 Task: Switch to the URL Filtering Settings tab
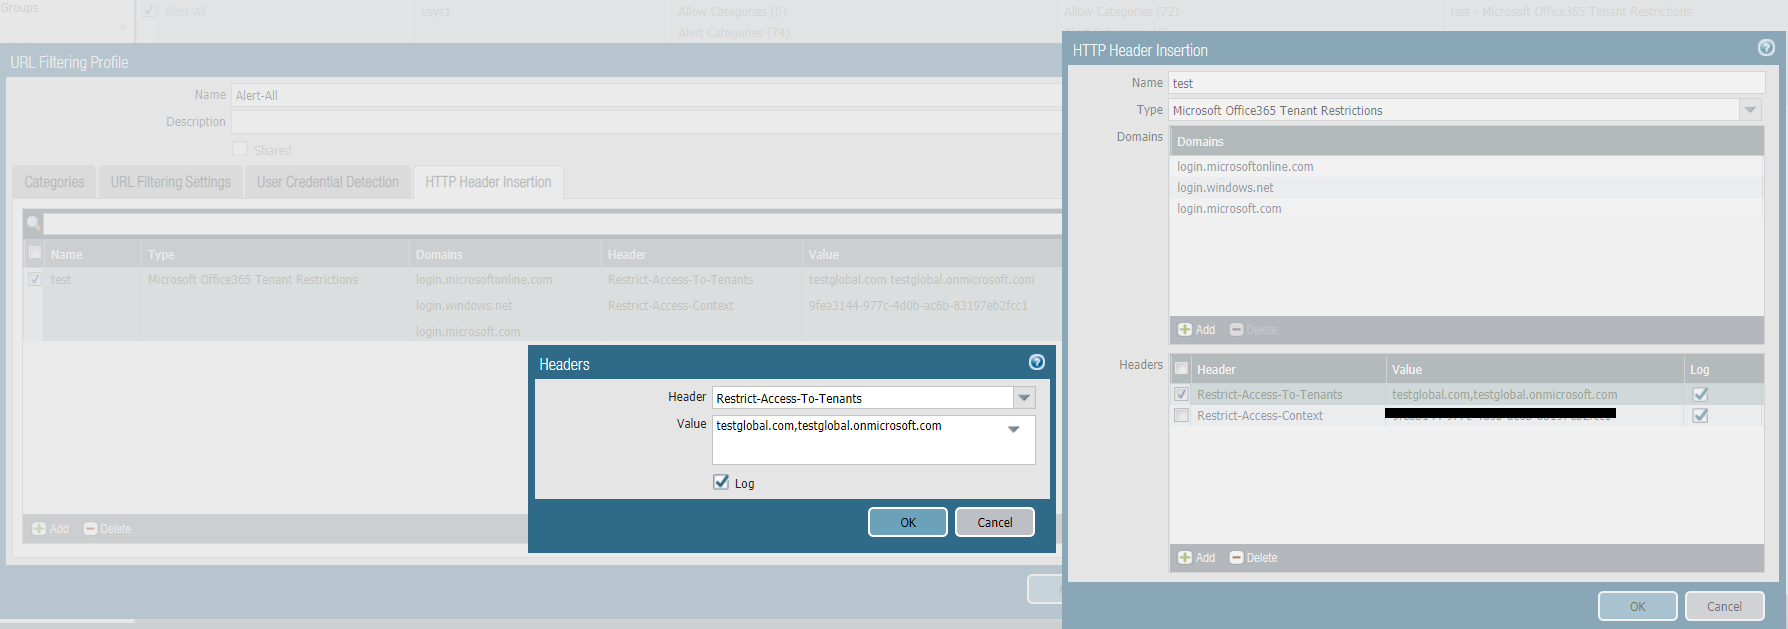[x=171, y=182]
